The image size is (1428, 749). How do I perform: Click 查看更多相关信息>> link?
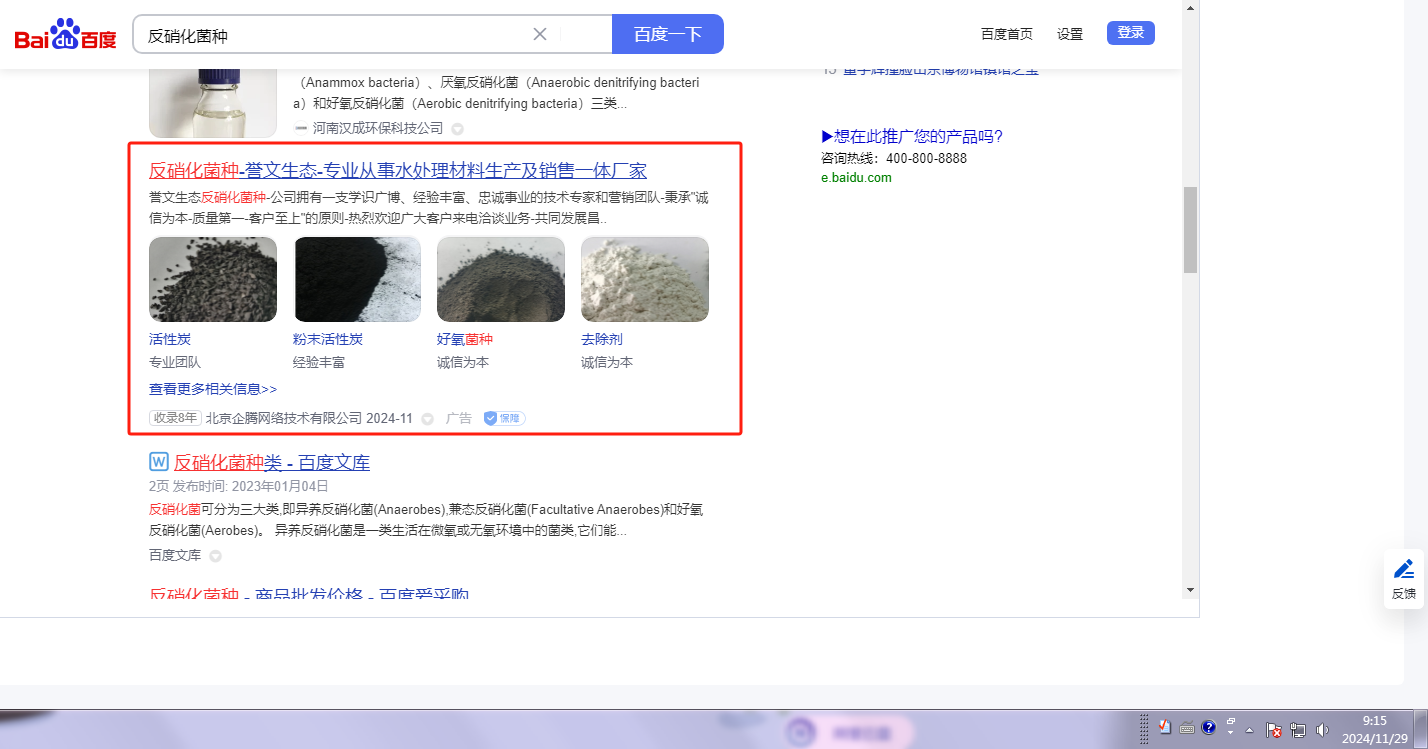213,389
